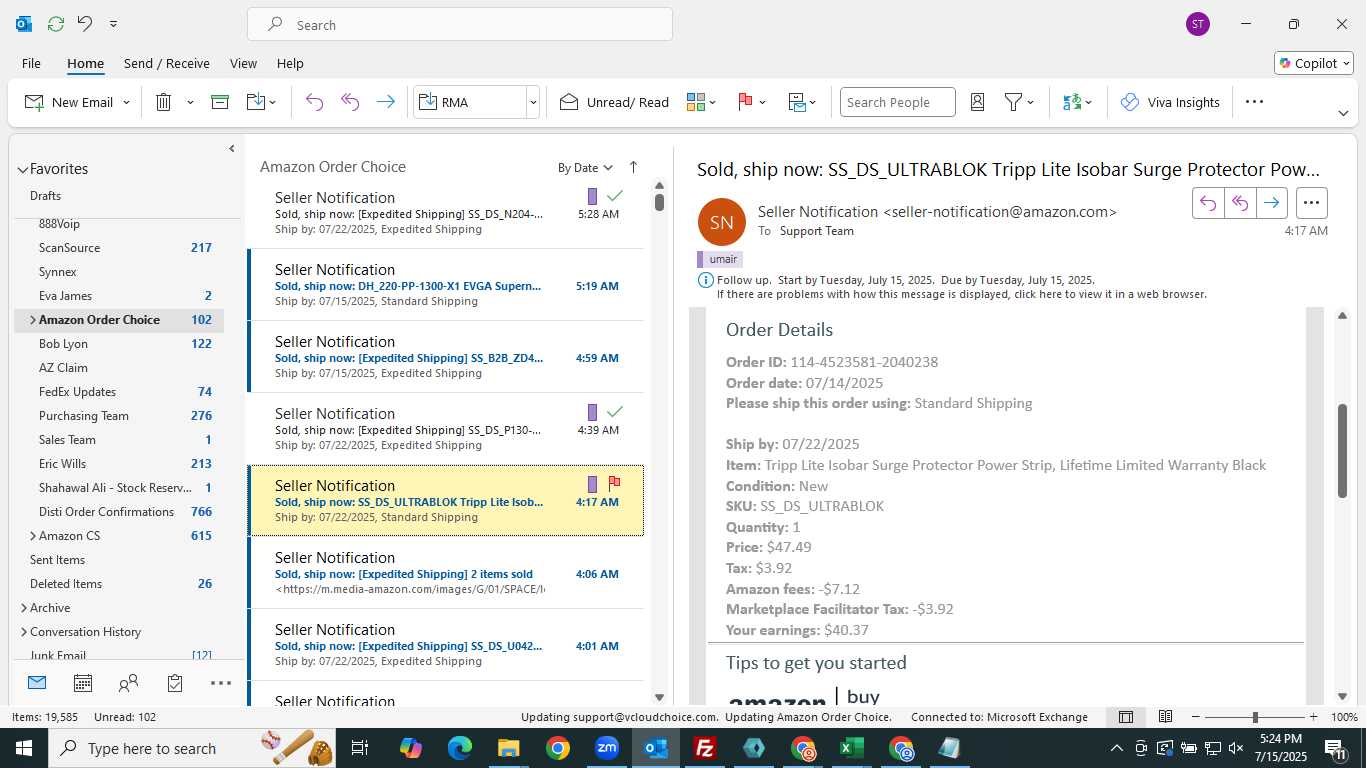1366x768 pixels.
Task: Reply All from reading pane header
Action: pos(1240,203)
